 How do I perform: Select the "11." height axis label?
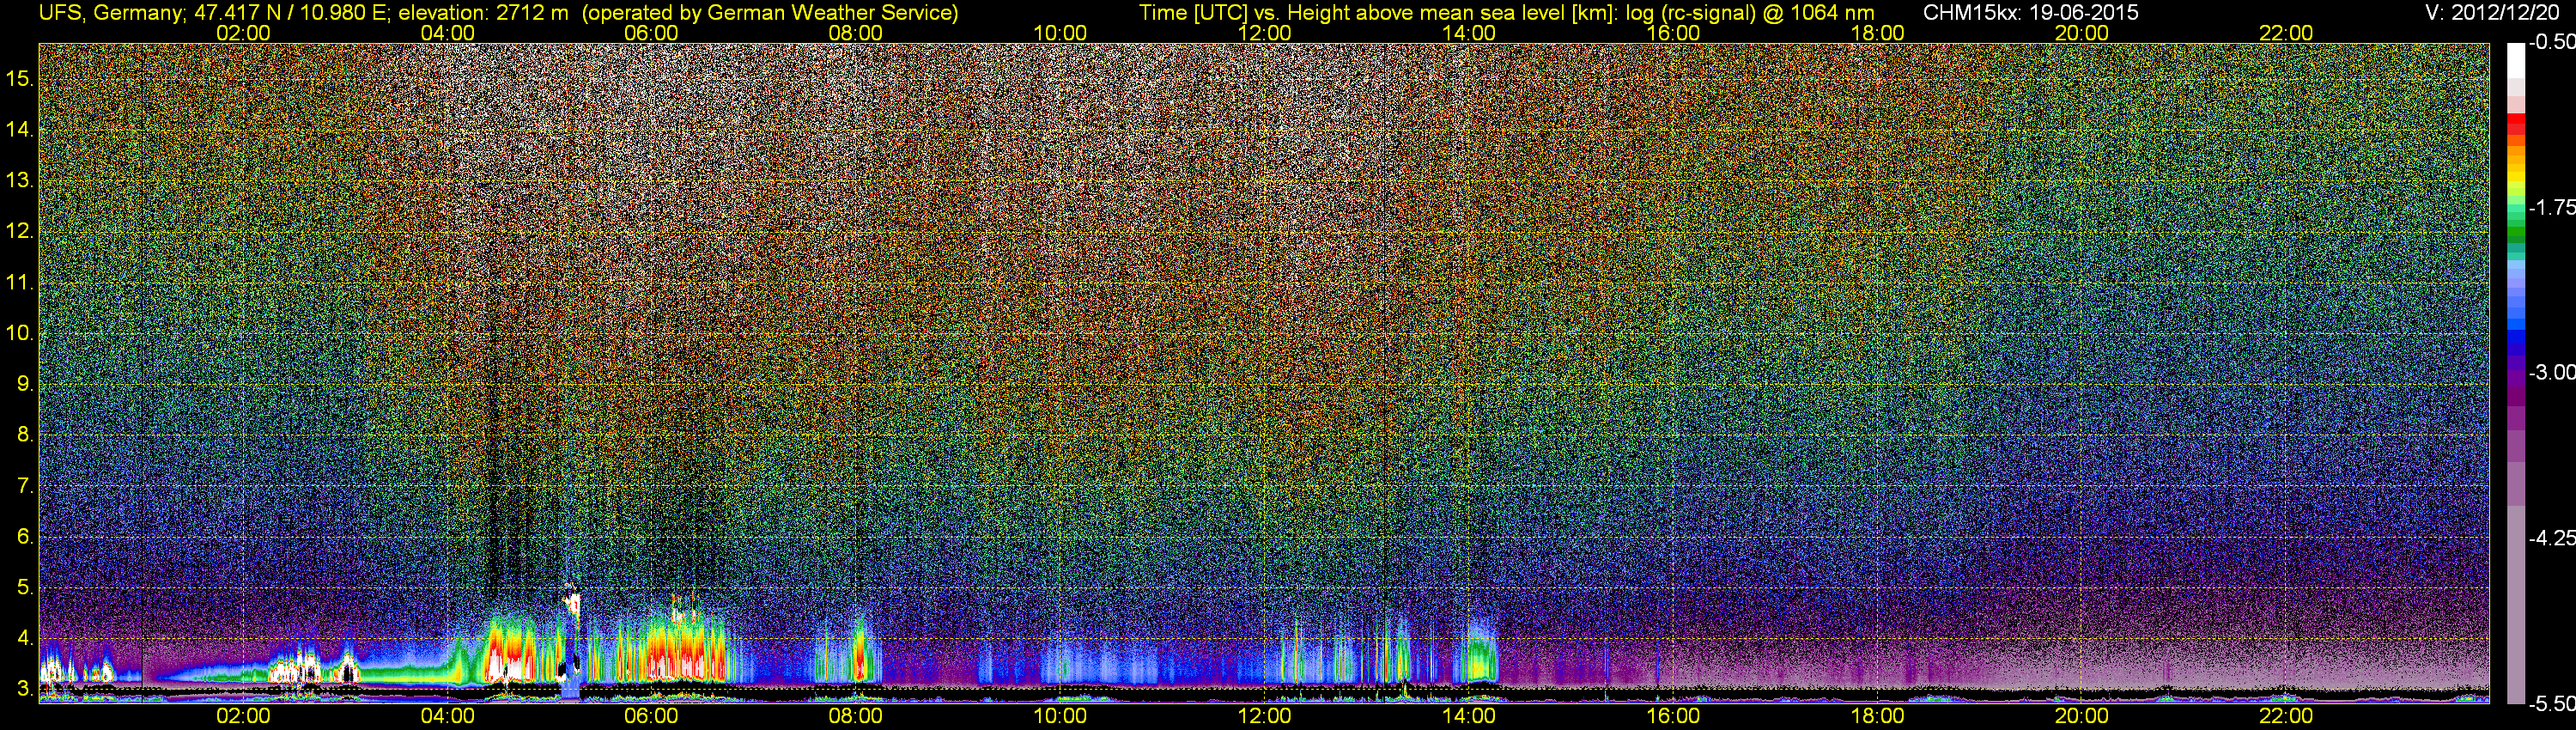[x=20, y=283]
